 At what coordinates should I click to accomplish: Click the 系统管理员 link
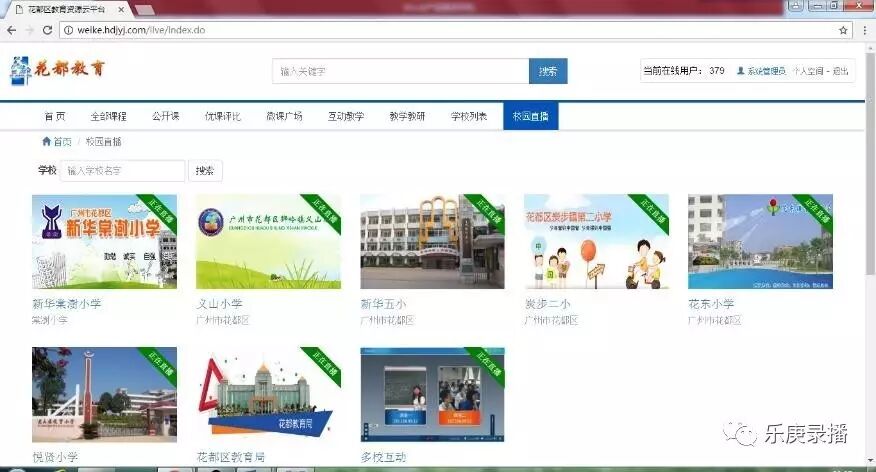click(766, 71)
